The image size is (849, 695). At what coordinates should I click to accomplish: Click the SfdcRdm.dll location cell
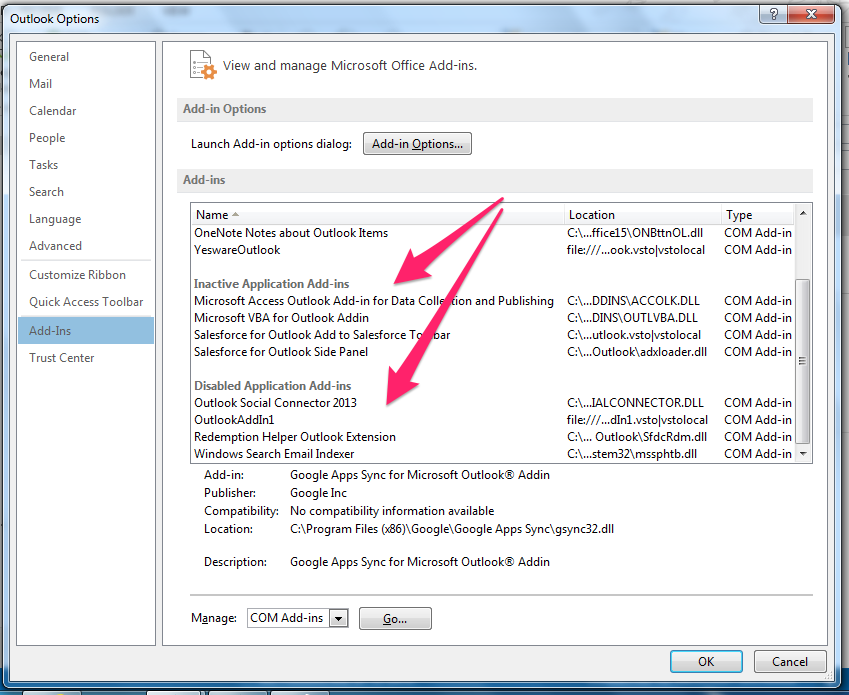pos(637,437)
